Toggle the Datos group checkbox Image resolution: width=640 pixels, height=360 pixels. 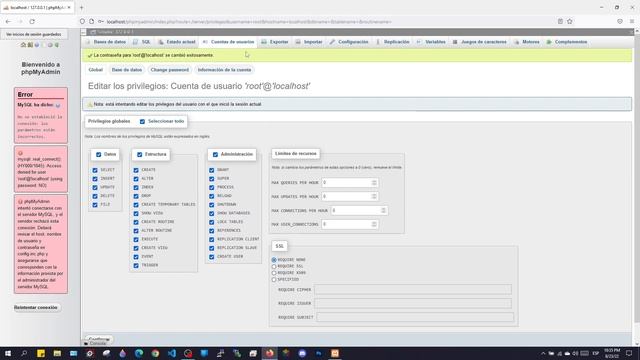click(98, 155)
